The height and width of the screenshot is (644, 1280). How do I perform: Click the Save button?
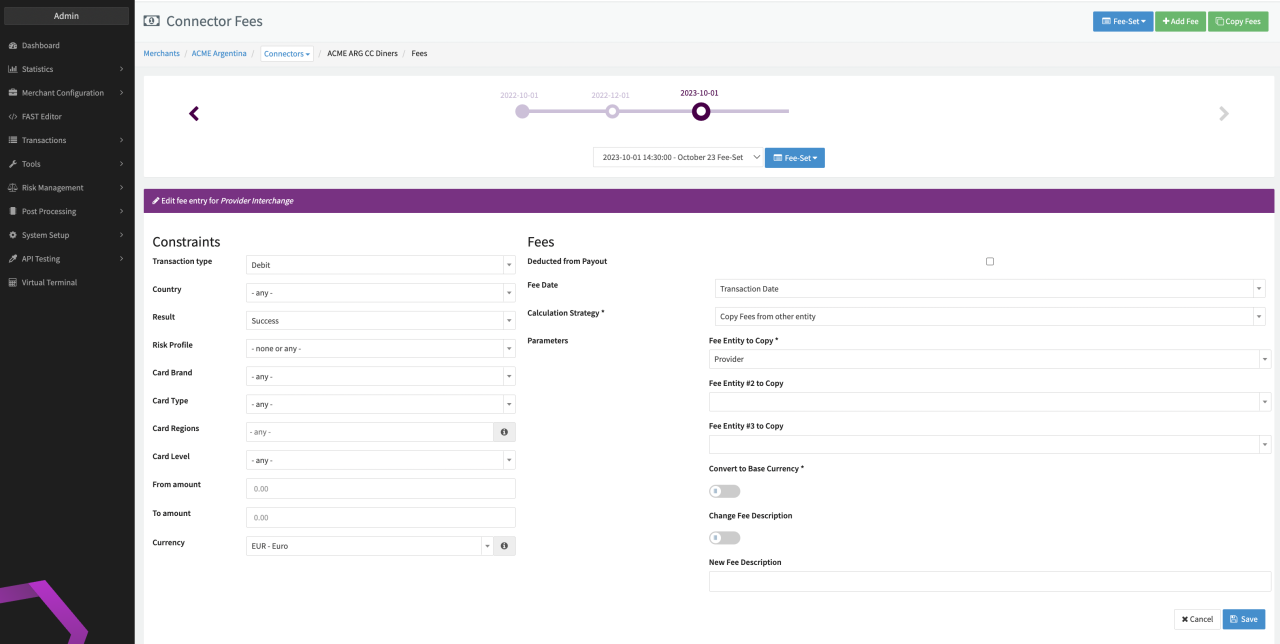[x=1243, y=619]
